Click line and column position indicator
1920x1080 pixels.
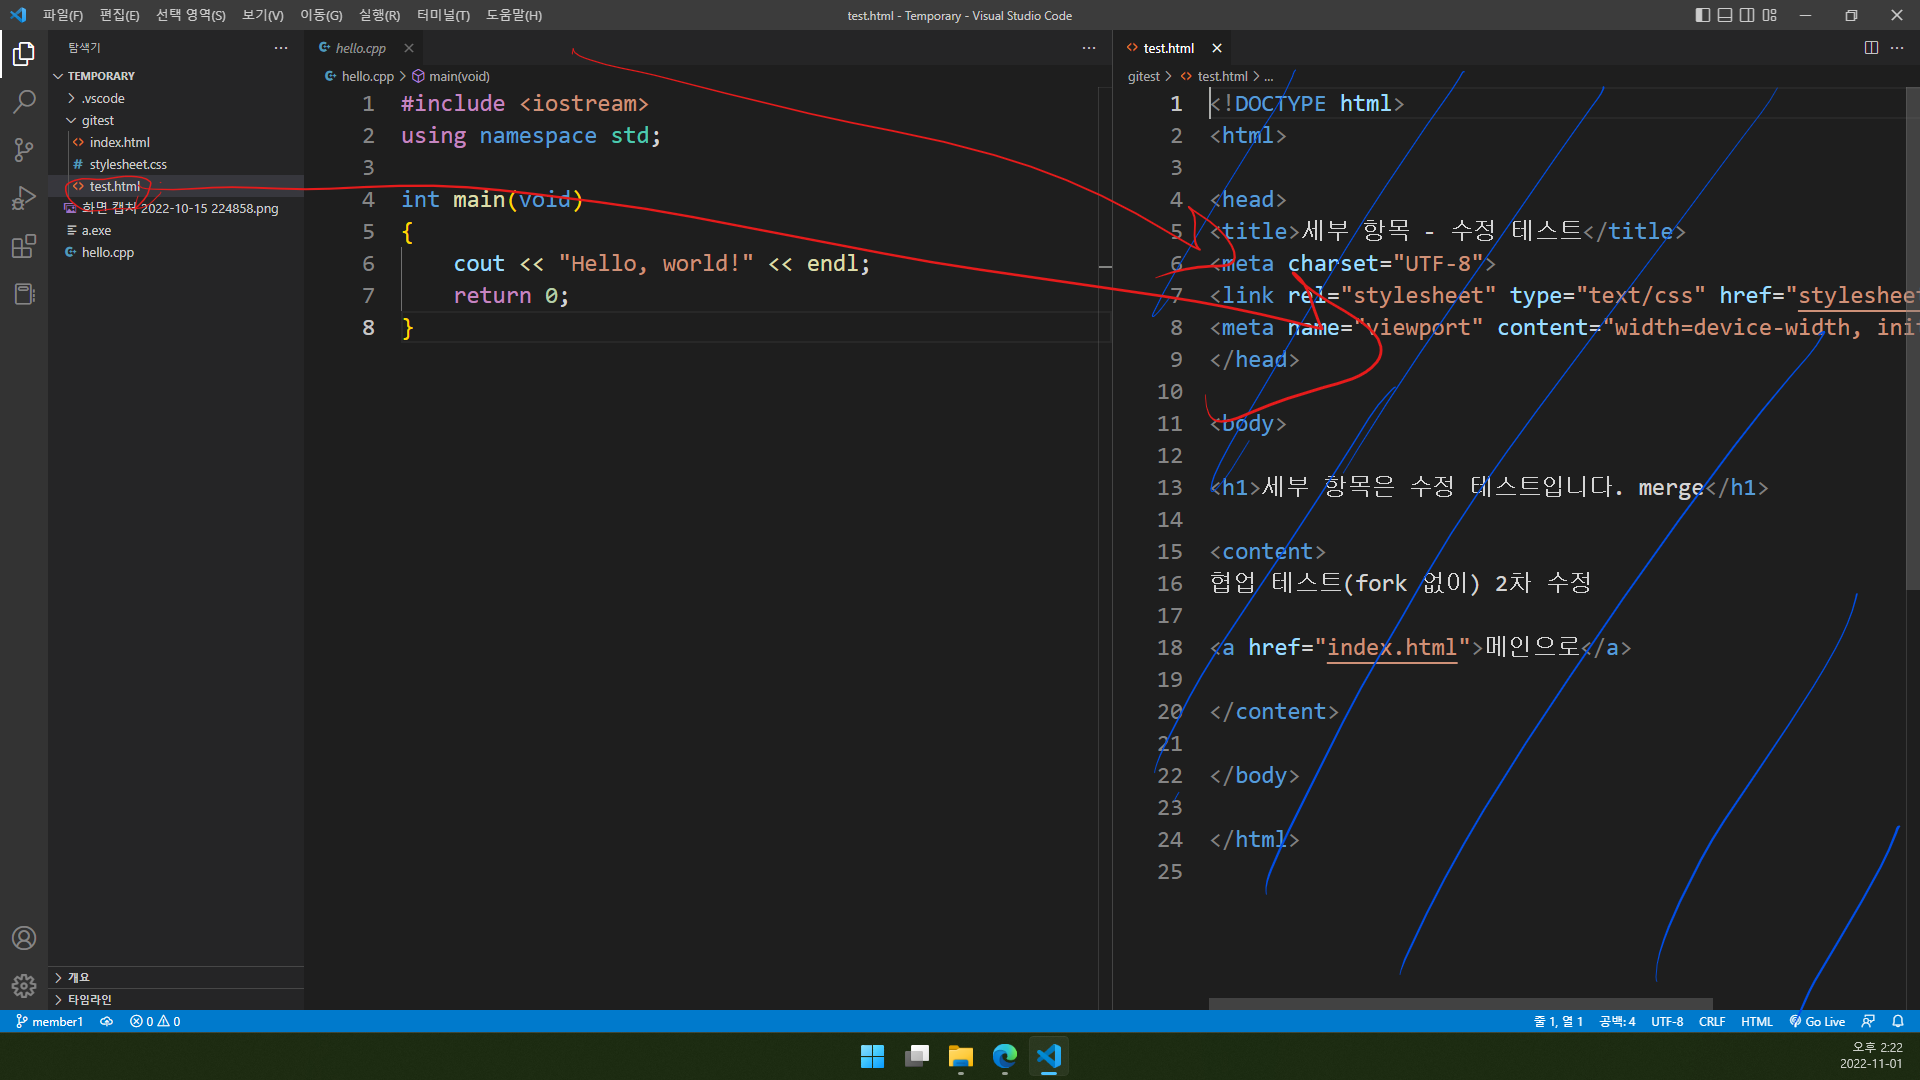click(x=1558, y=1021)
